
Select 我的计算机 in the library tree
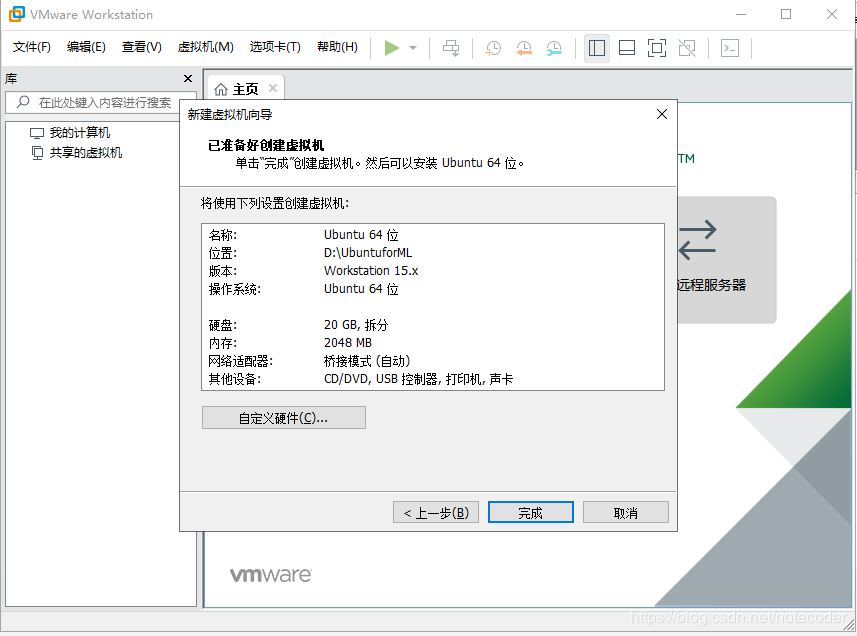(79, 133)
